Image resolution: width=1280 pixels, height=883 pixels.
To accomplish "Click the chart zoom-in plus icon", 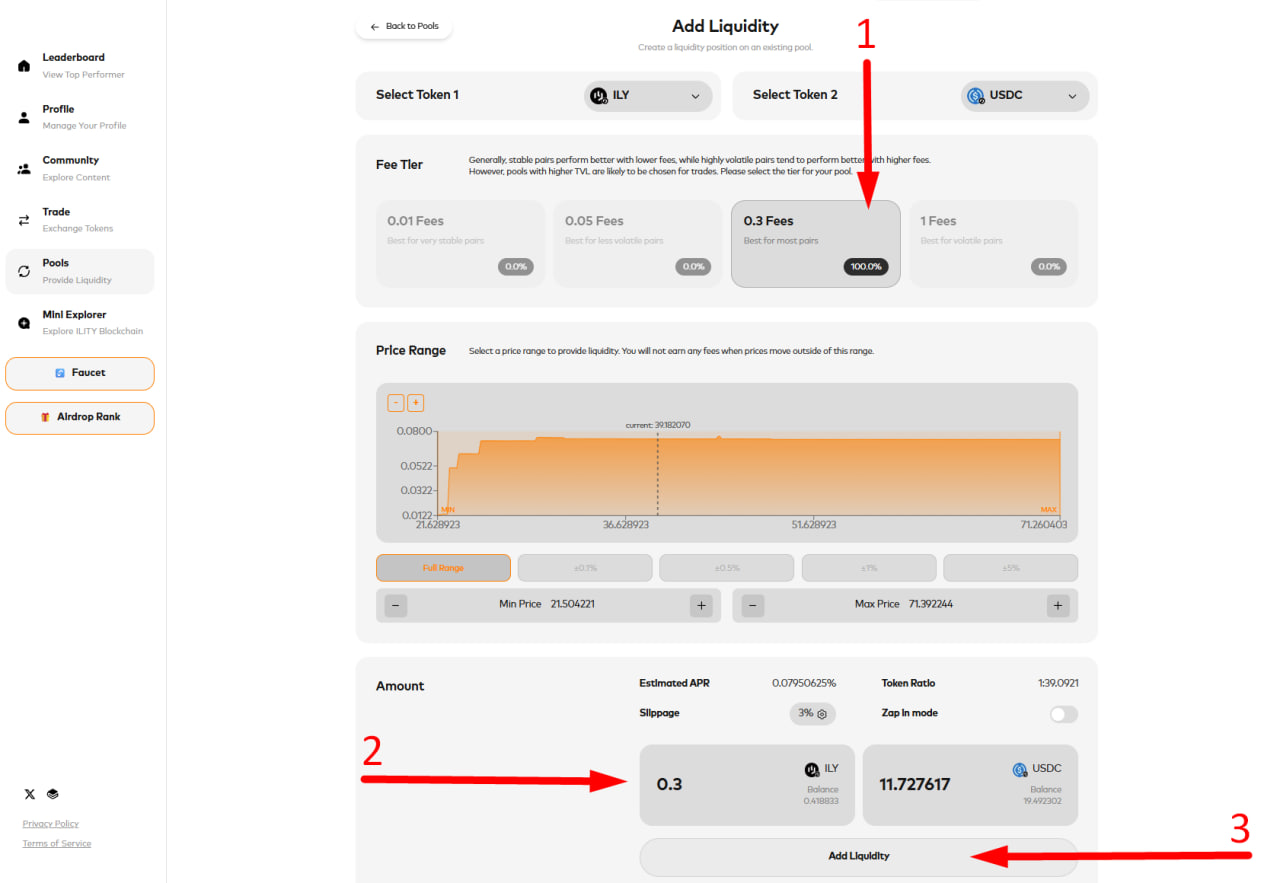I will click(x=416, y=403).
